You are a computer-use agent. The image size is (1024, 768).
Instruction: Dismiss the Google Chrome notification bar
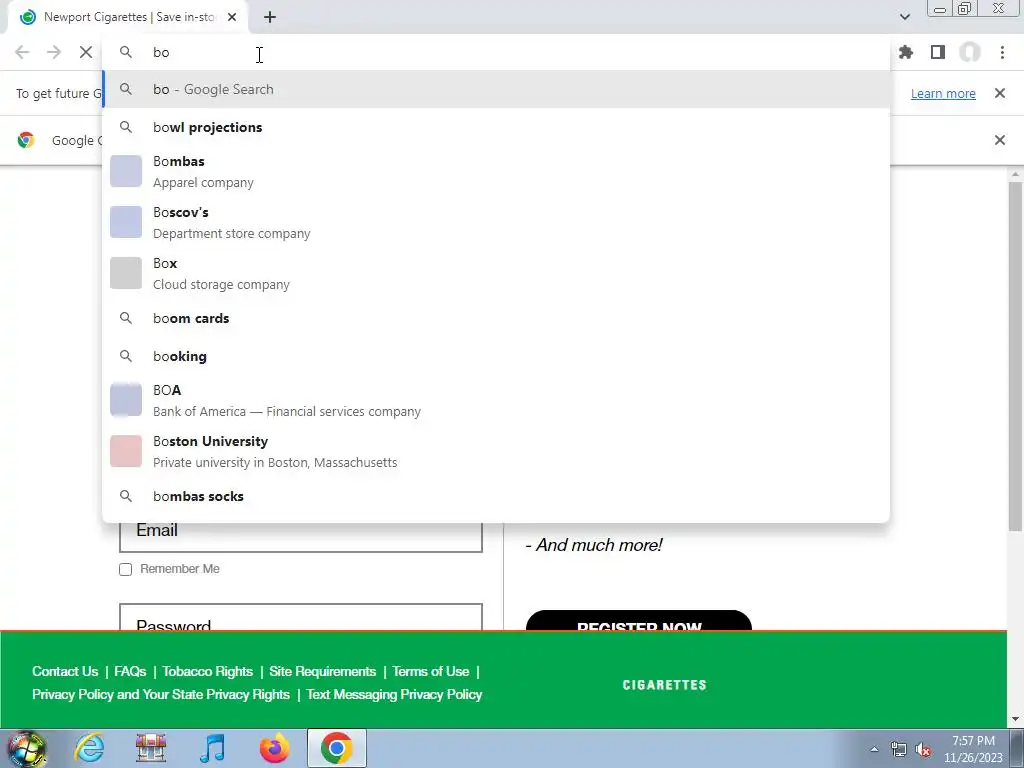tap(999, 140)
